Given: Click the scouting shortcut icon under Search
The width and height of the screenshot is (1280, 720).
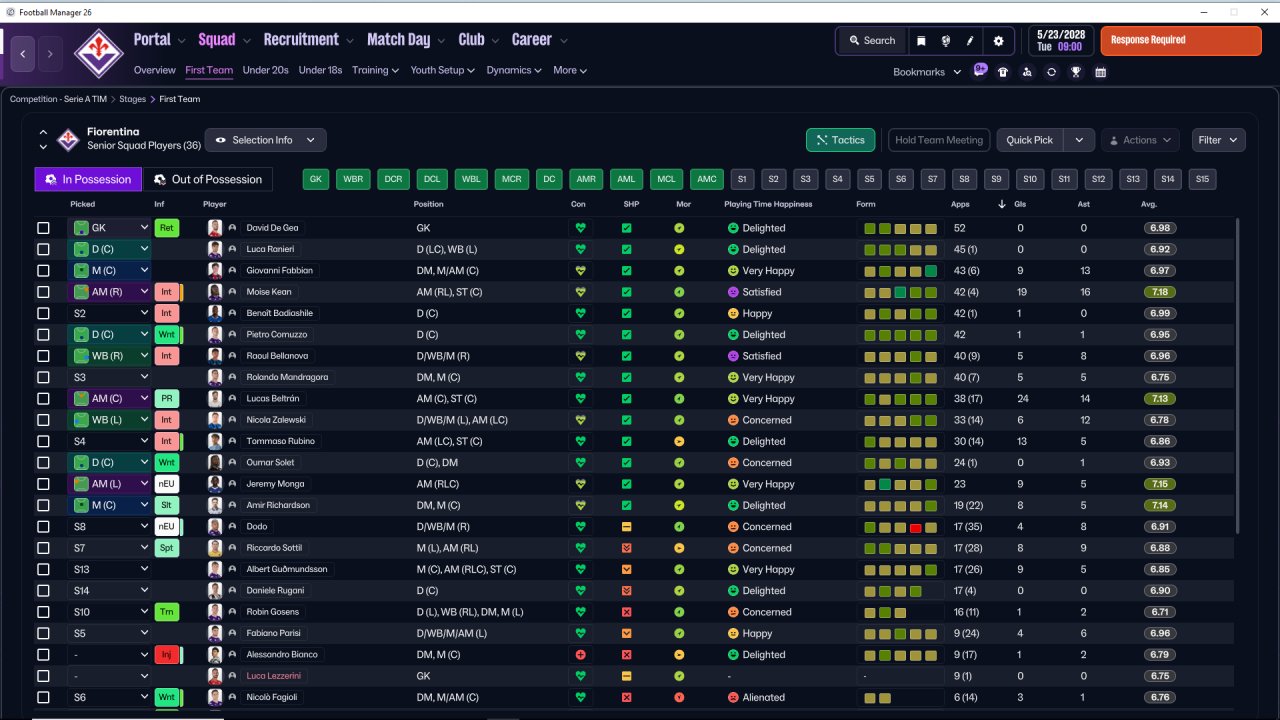Looking at the screenshot, I should (x=1027, y=72).
